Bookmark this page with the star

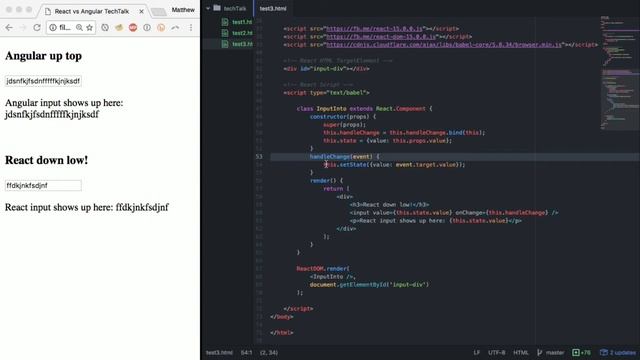tap(89, 27)
